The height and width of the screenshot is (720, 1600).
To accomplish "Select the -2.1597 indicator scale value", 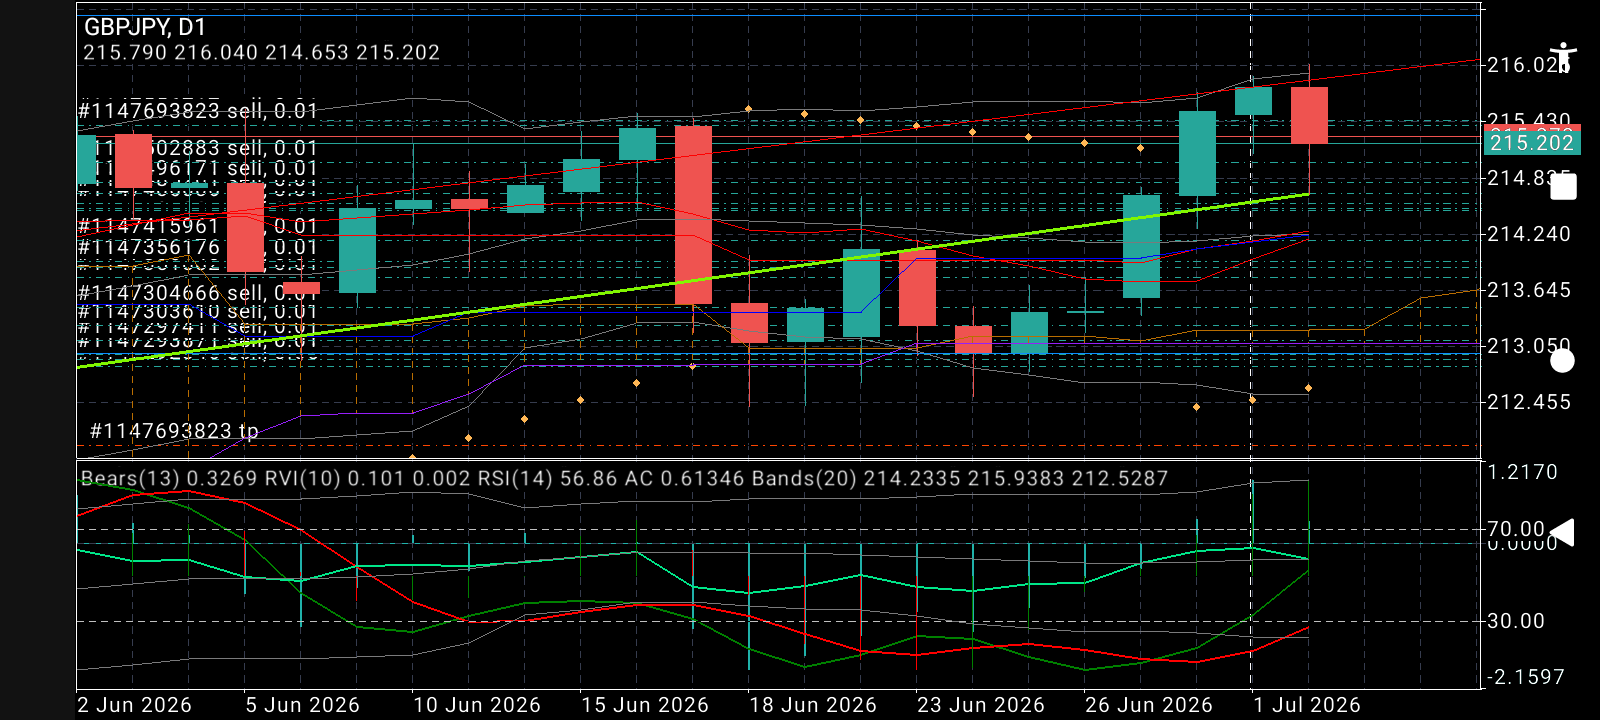I will point(1525,677).
